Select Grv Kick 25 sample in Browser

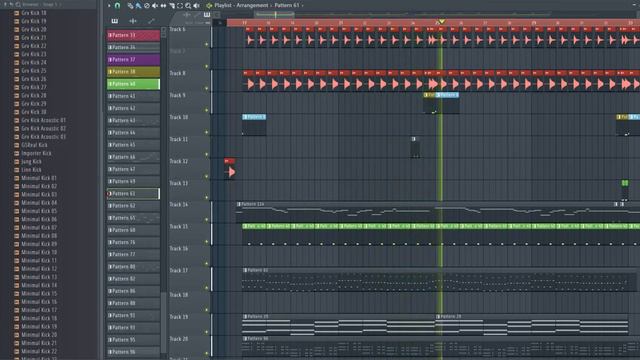pyautogui.click(x=33, y=71)
